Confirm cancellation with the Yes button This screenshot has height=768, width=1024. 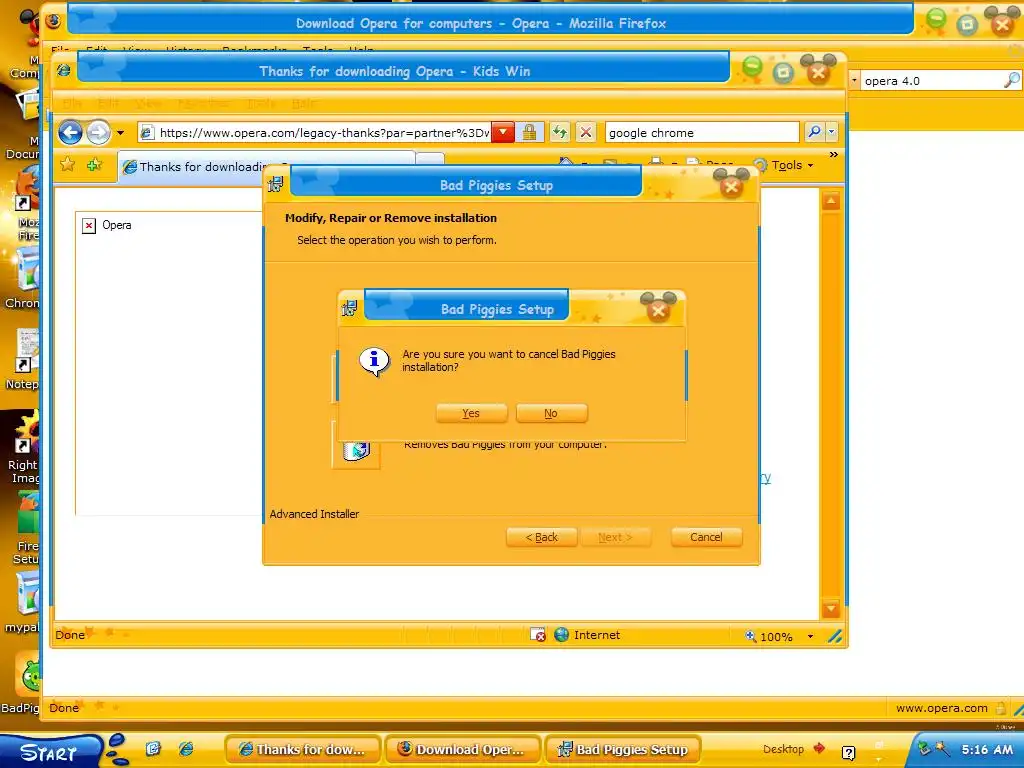(x=471, y=413)
